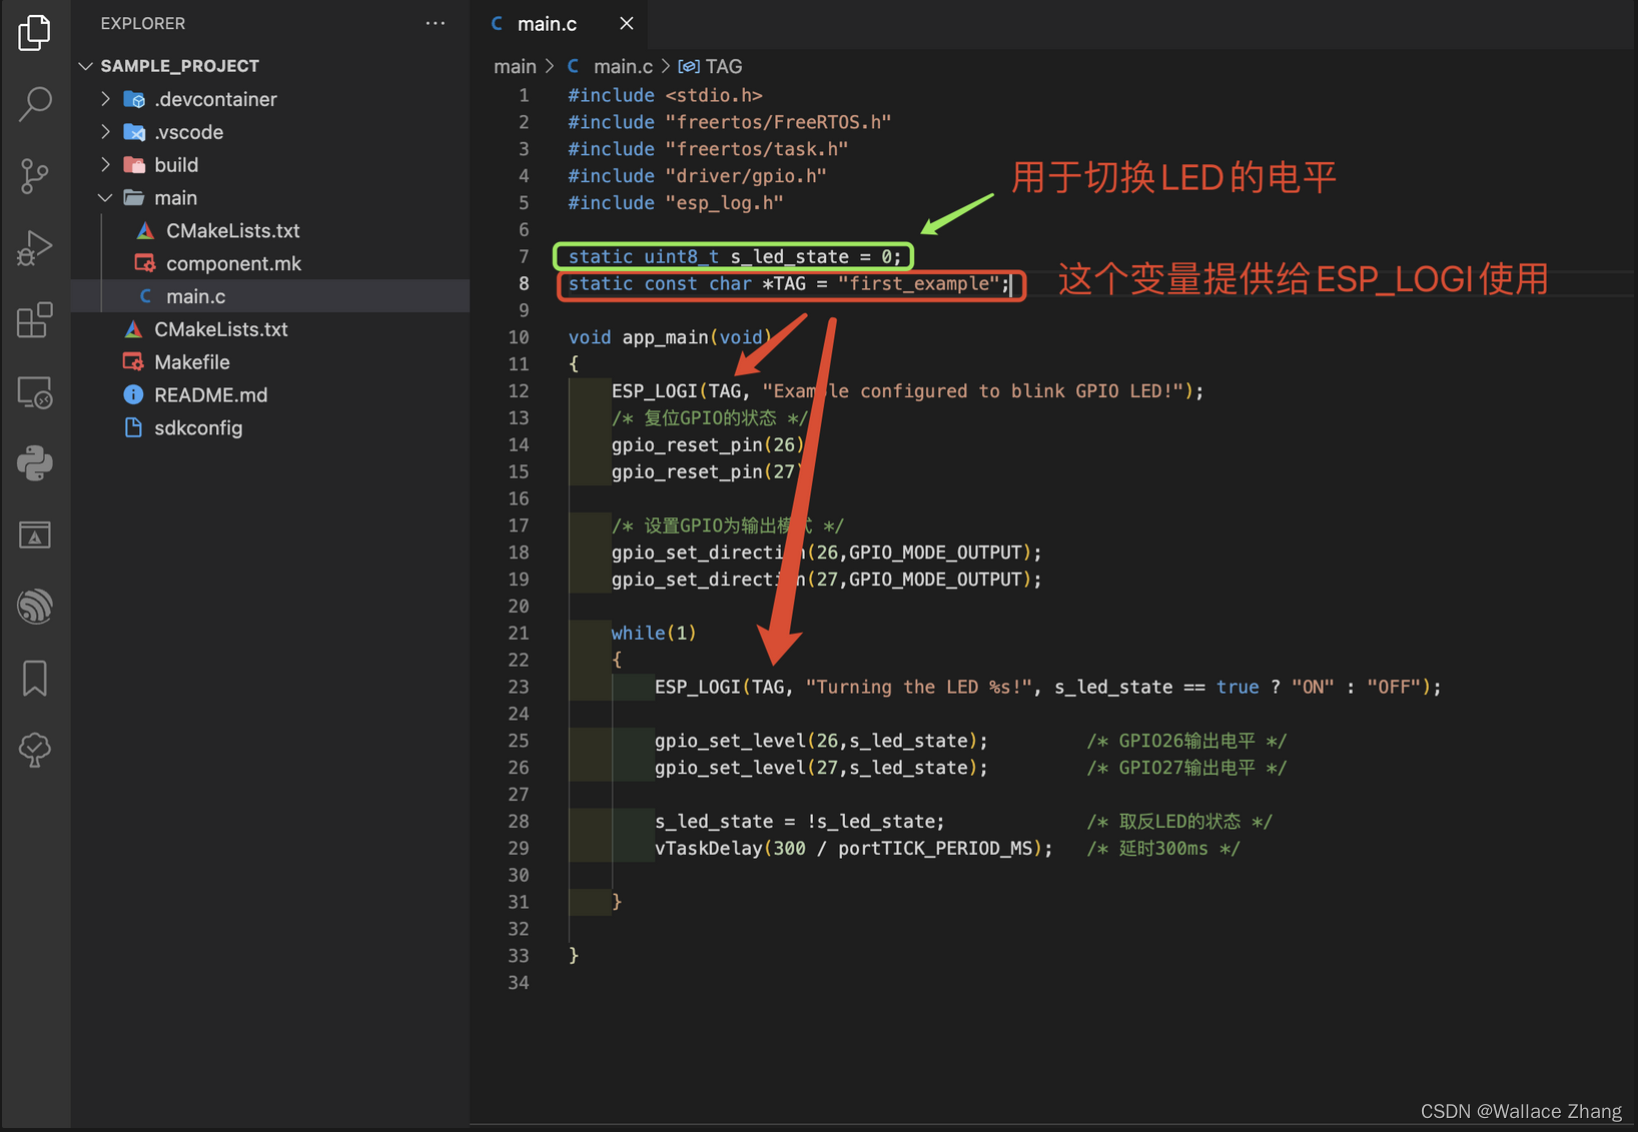1638x1132 pixels.
Task: Open the ESP-IDF Explorer sidebar
Action: tap(35, 606)
